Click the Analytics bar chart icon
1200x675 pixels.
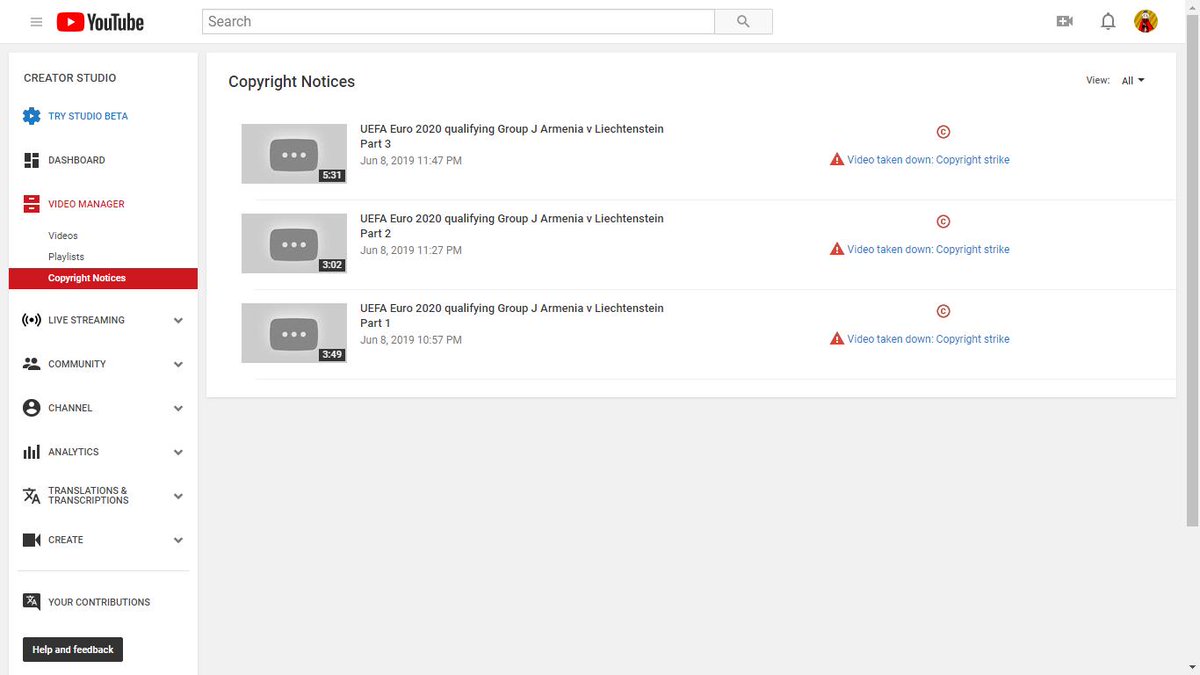(31, 452)
